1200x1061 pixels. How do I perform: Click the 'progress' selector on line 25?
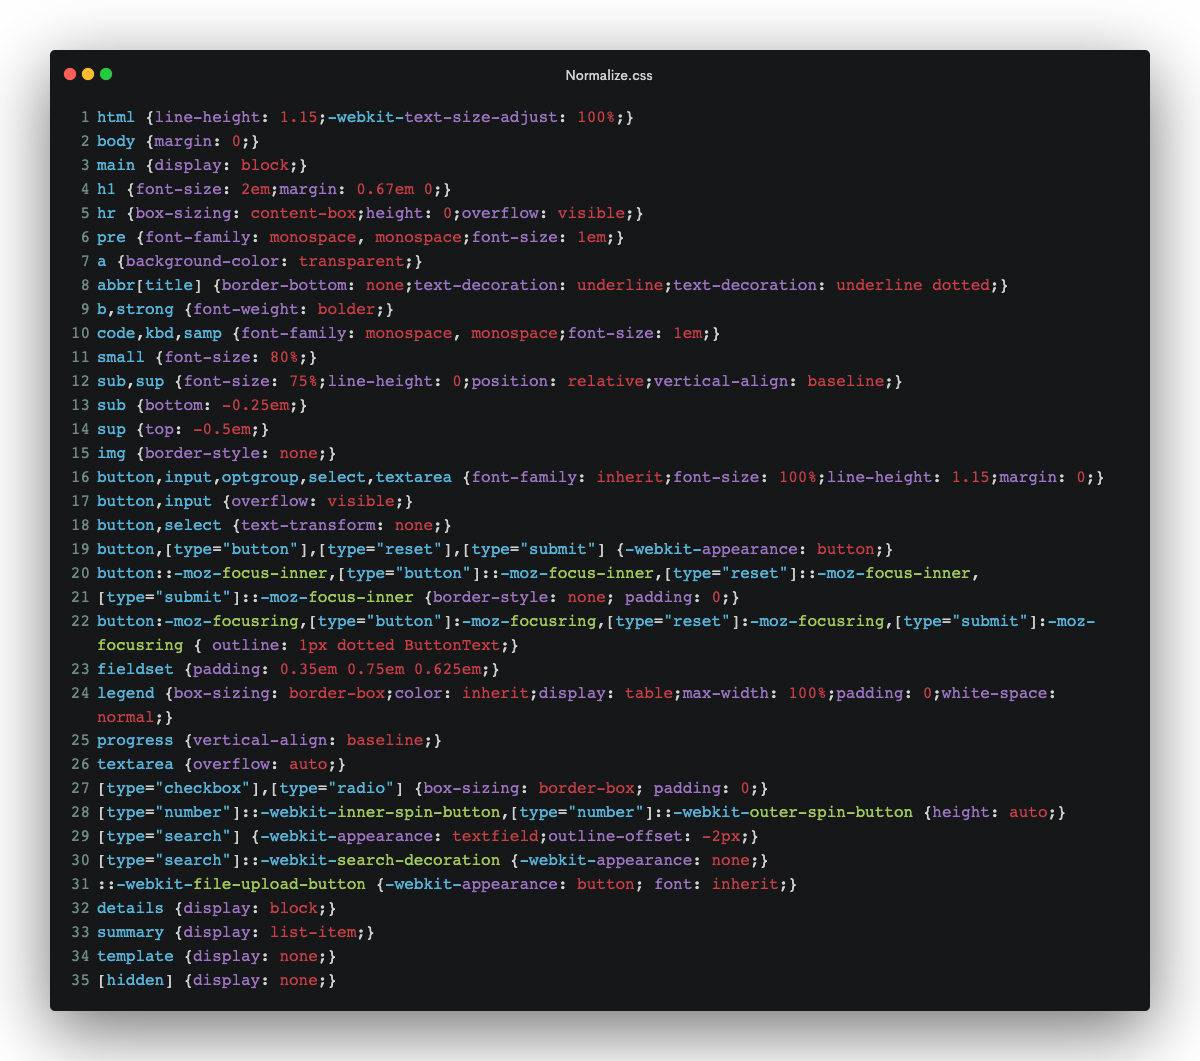click(x=135, y=740)
